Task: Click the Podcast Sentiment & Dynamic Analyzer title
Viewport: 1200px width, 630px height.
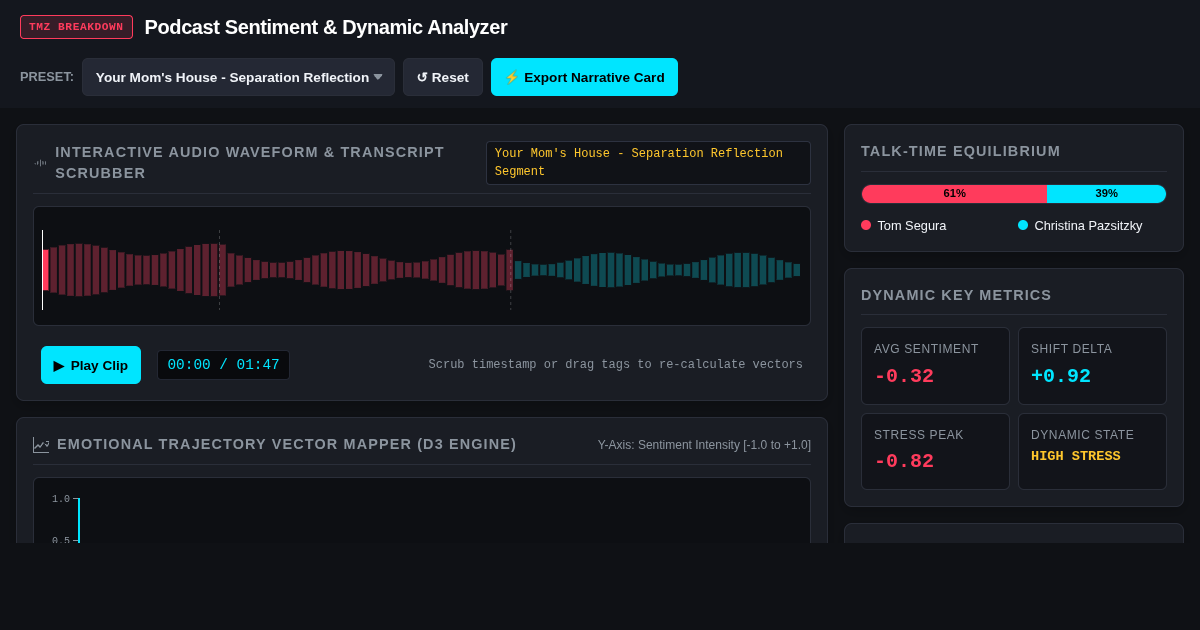Action: 326,27
